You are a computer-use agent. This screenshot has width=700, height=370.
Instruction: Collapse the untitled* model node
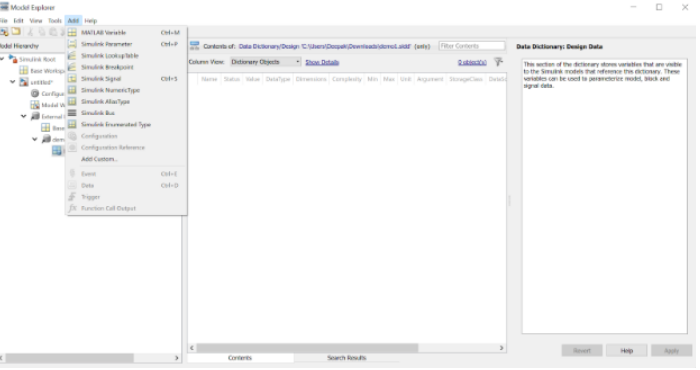(x=13, y=82)
